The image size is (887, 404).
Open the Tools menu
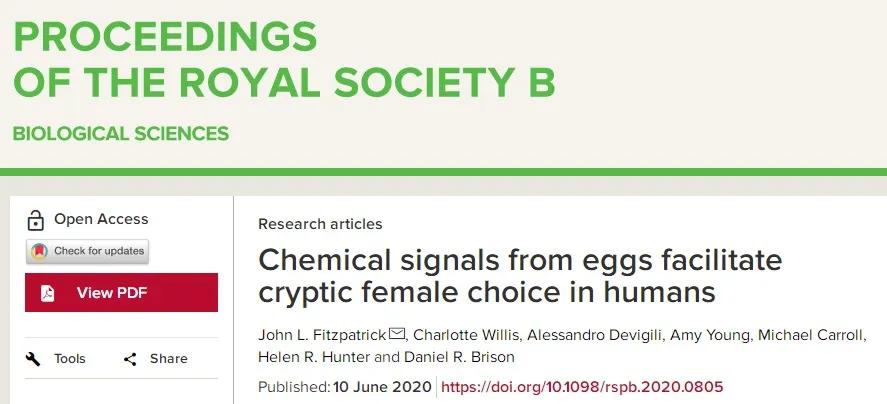[x=69, y=359]
